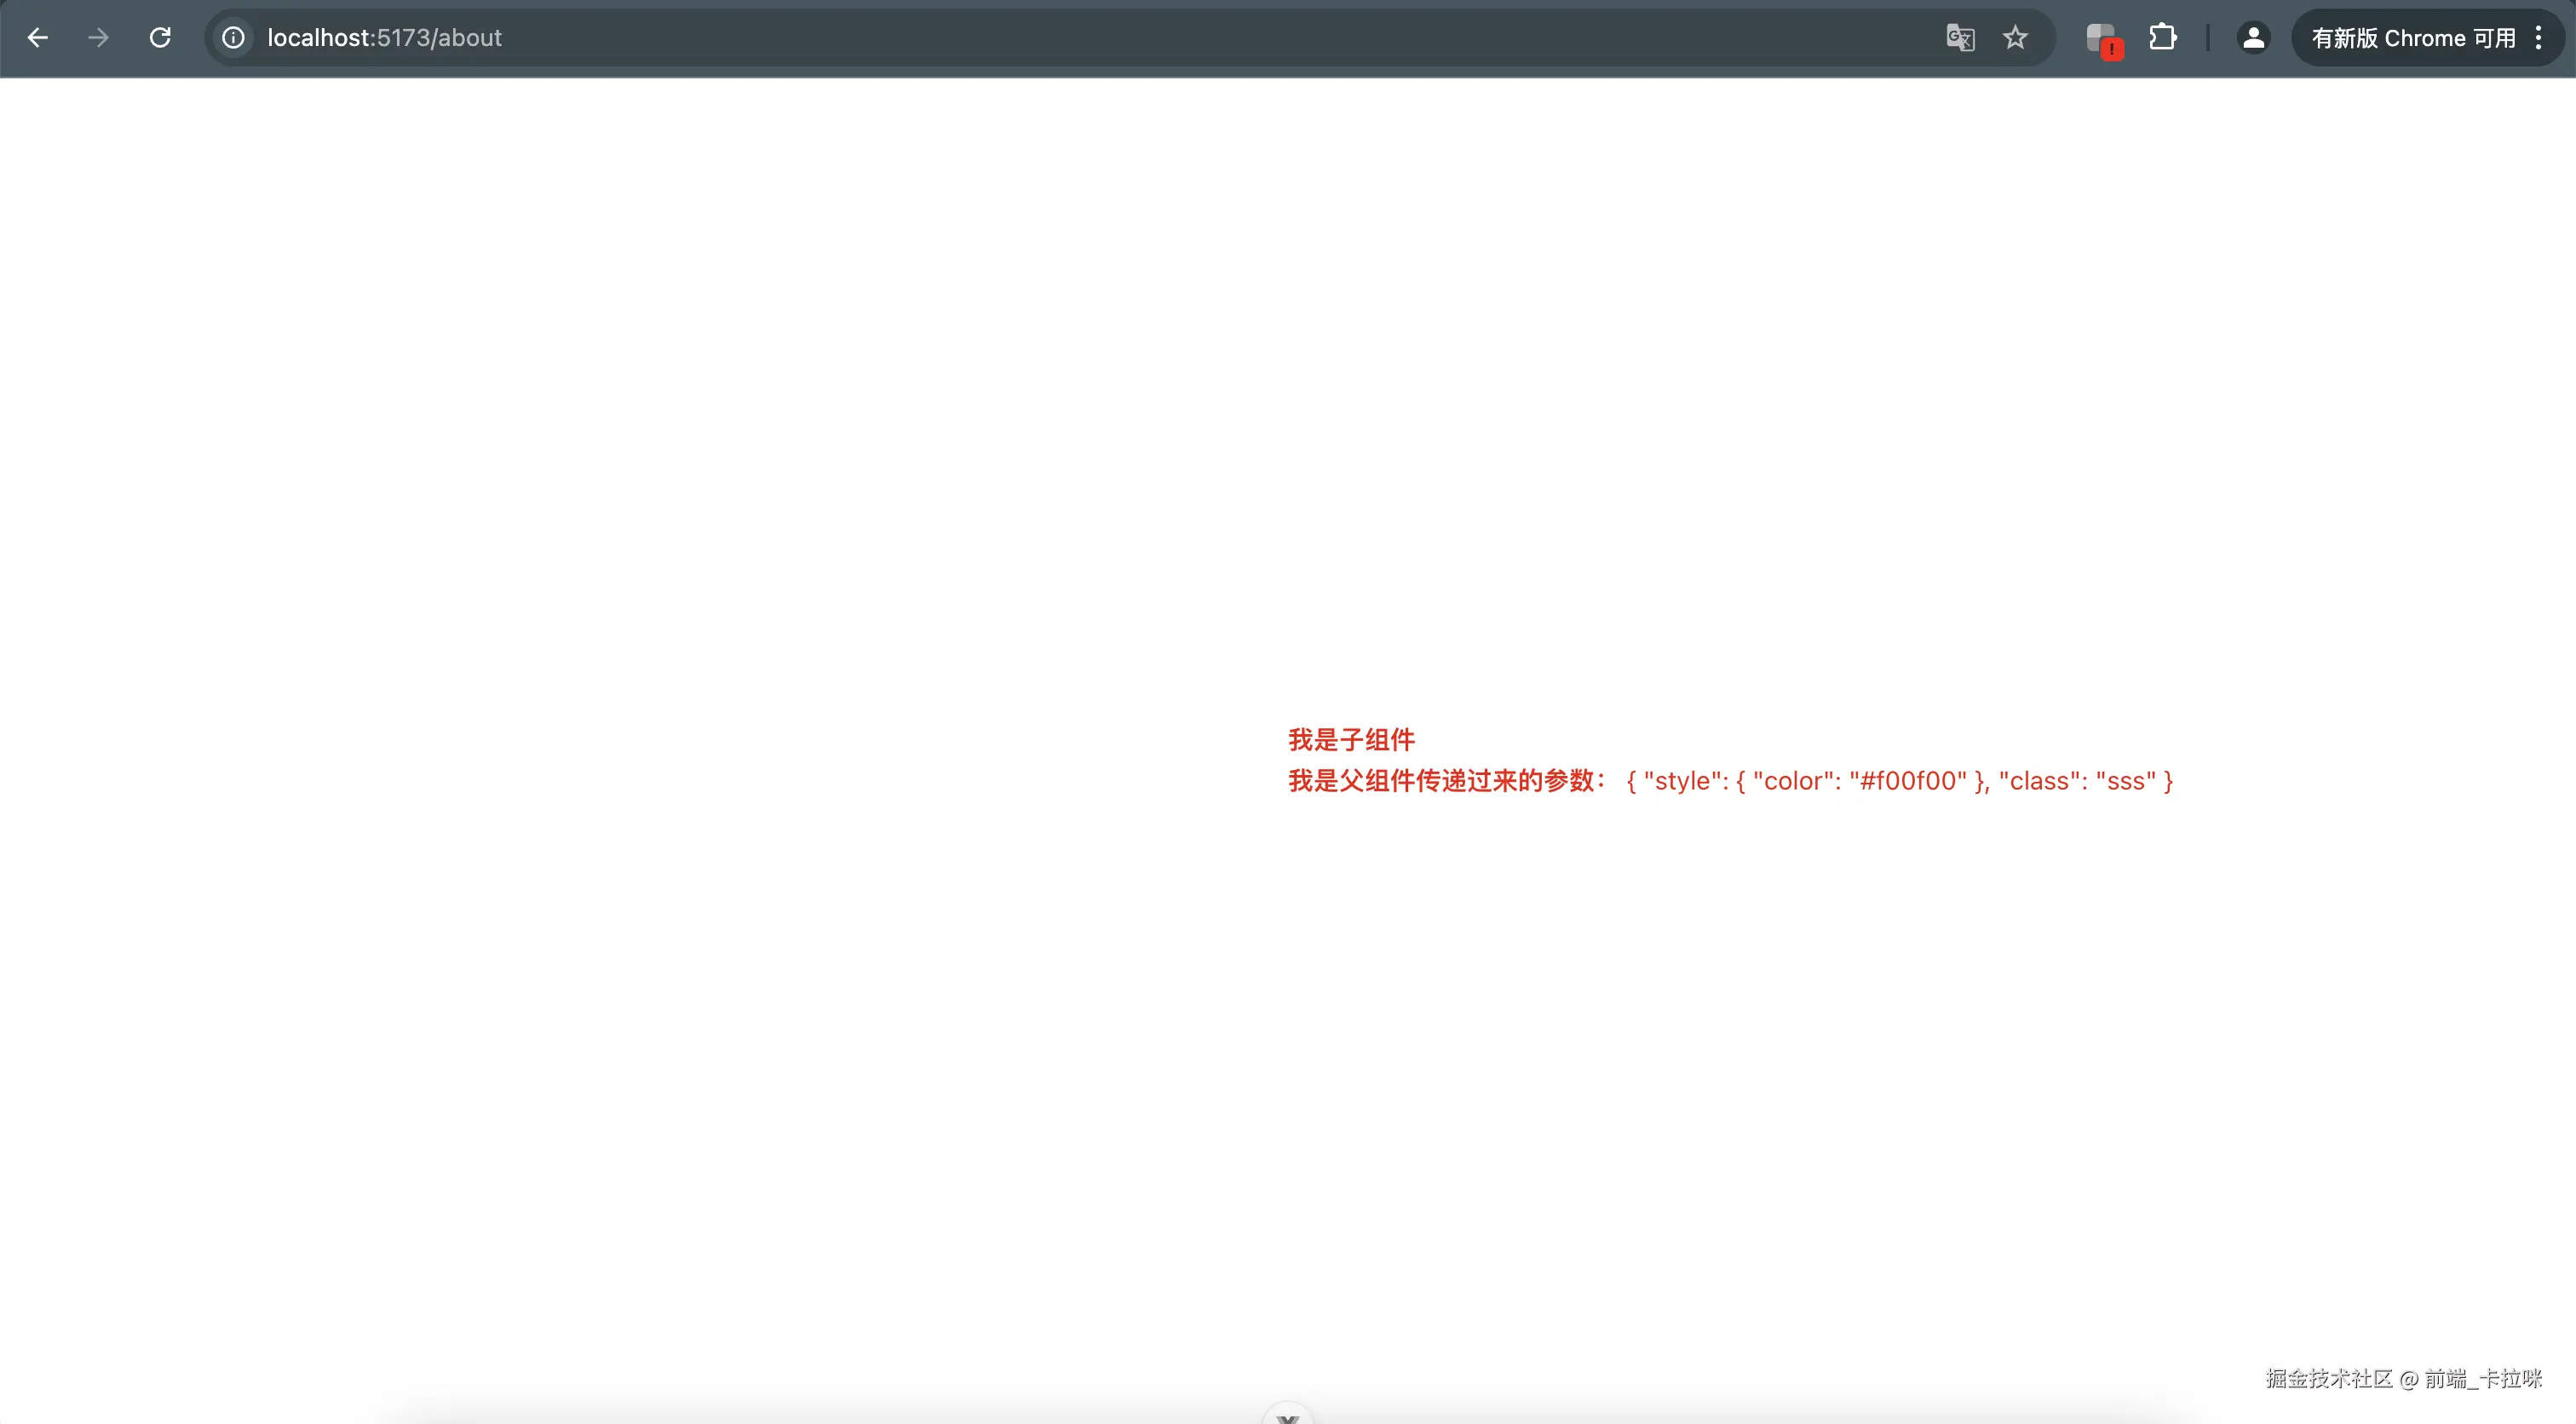This screenshot has width=2576, height=1424.
Task: Toggle the Vue DevTools panel button
Action: tap(1287, 1415)
